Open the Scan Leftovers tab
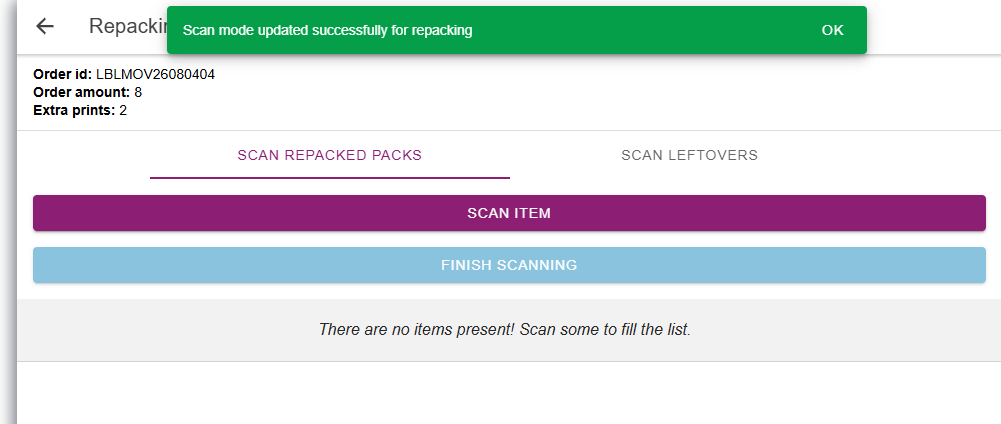The width and height of the screenshot is (1001, 424). coord(689,155)
